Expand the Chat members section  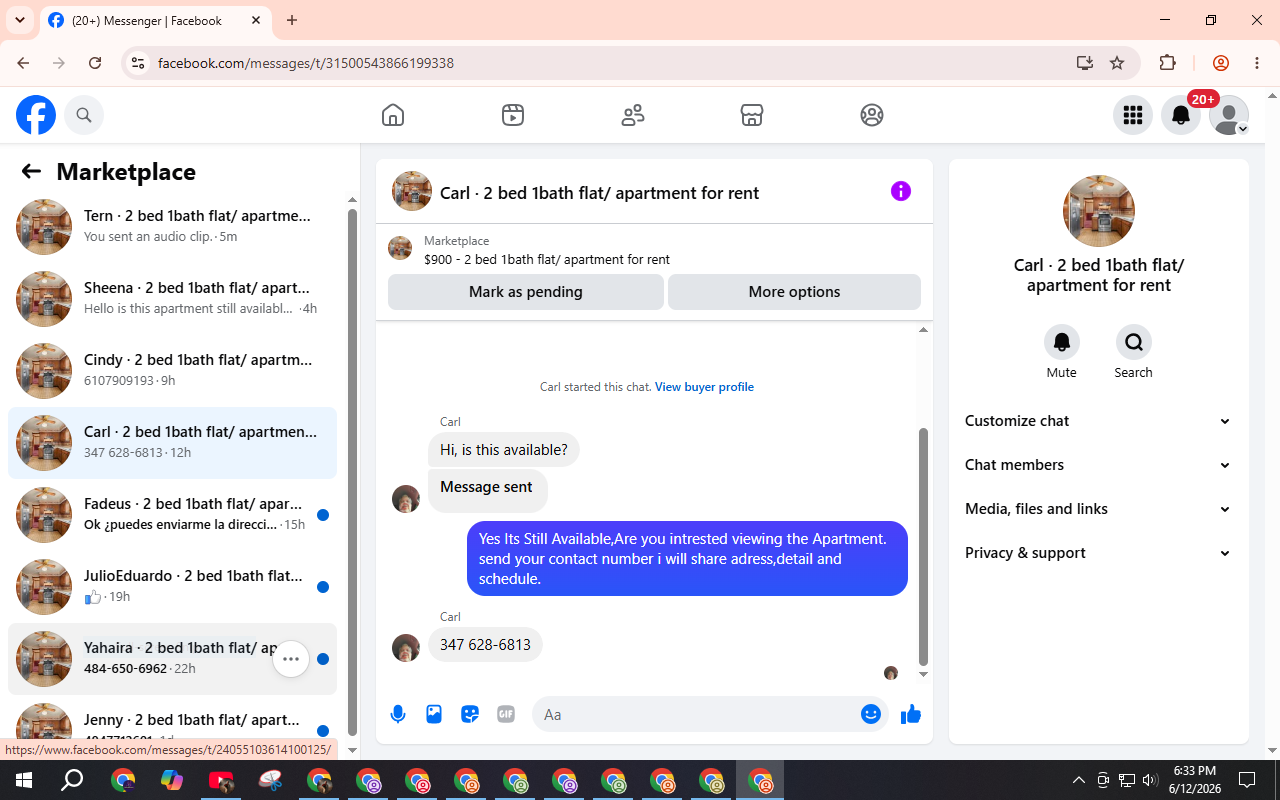coord(1099,465)
